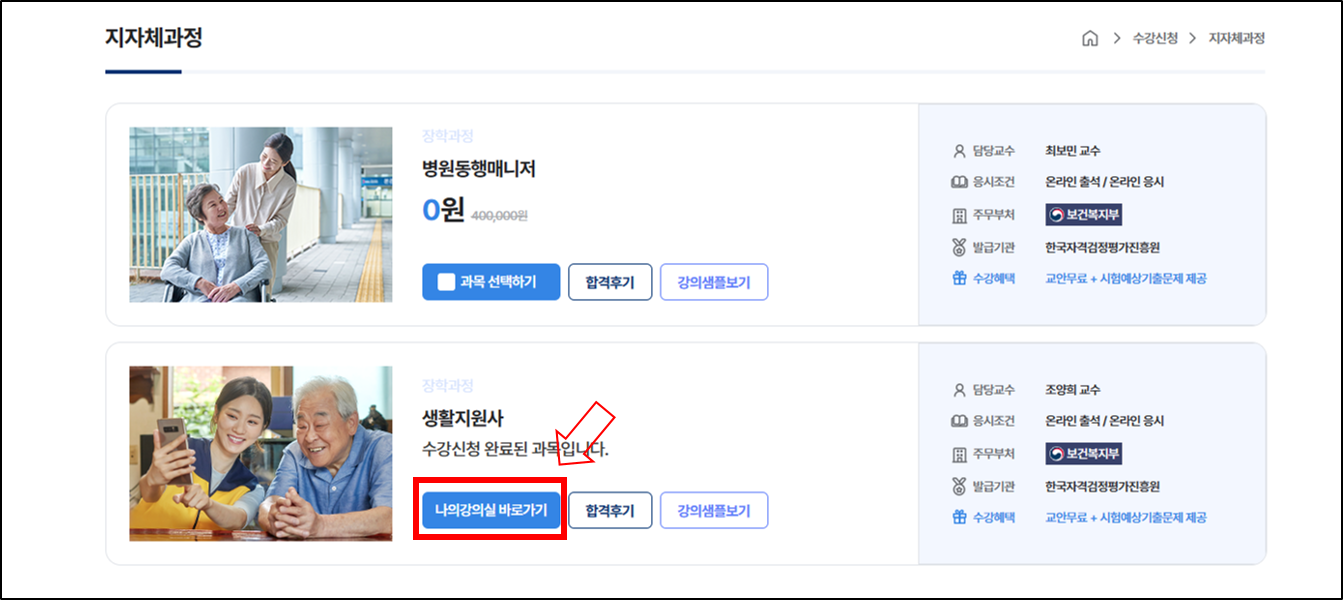Click the 병원동행매니저 course thumbnail
This screenshot has height=600, width=1343.
pyautogui.click(x=260, y=213)
